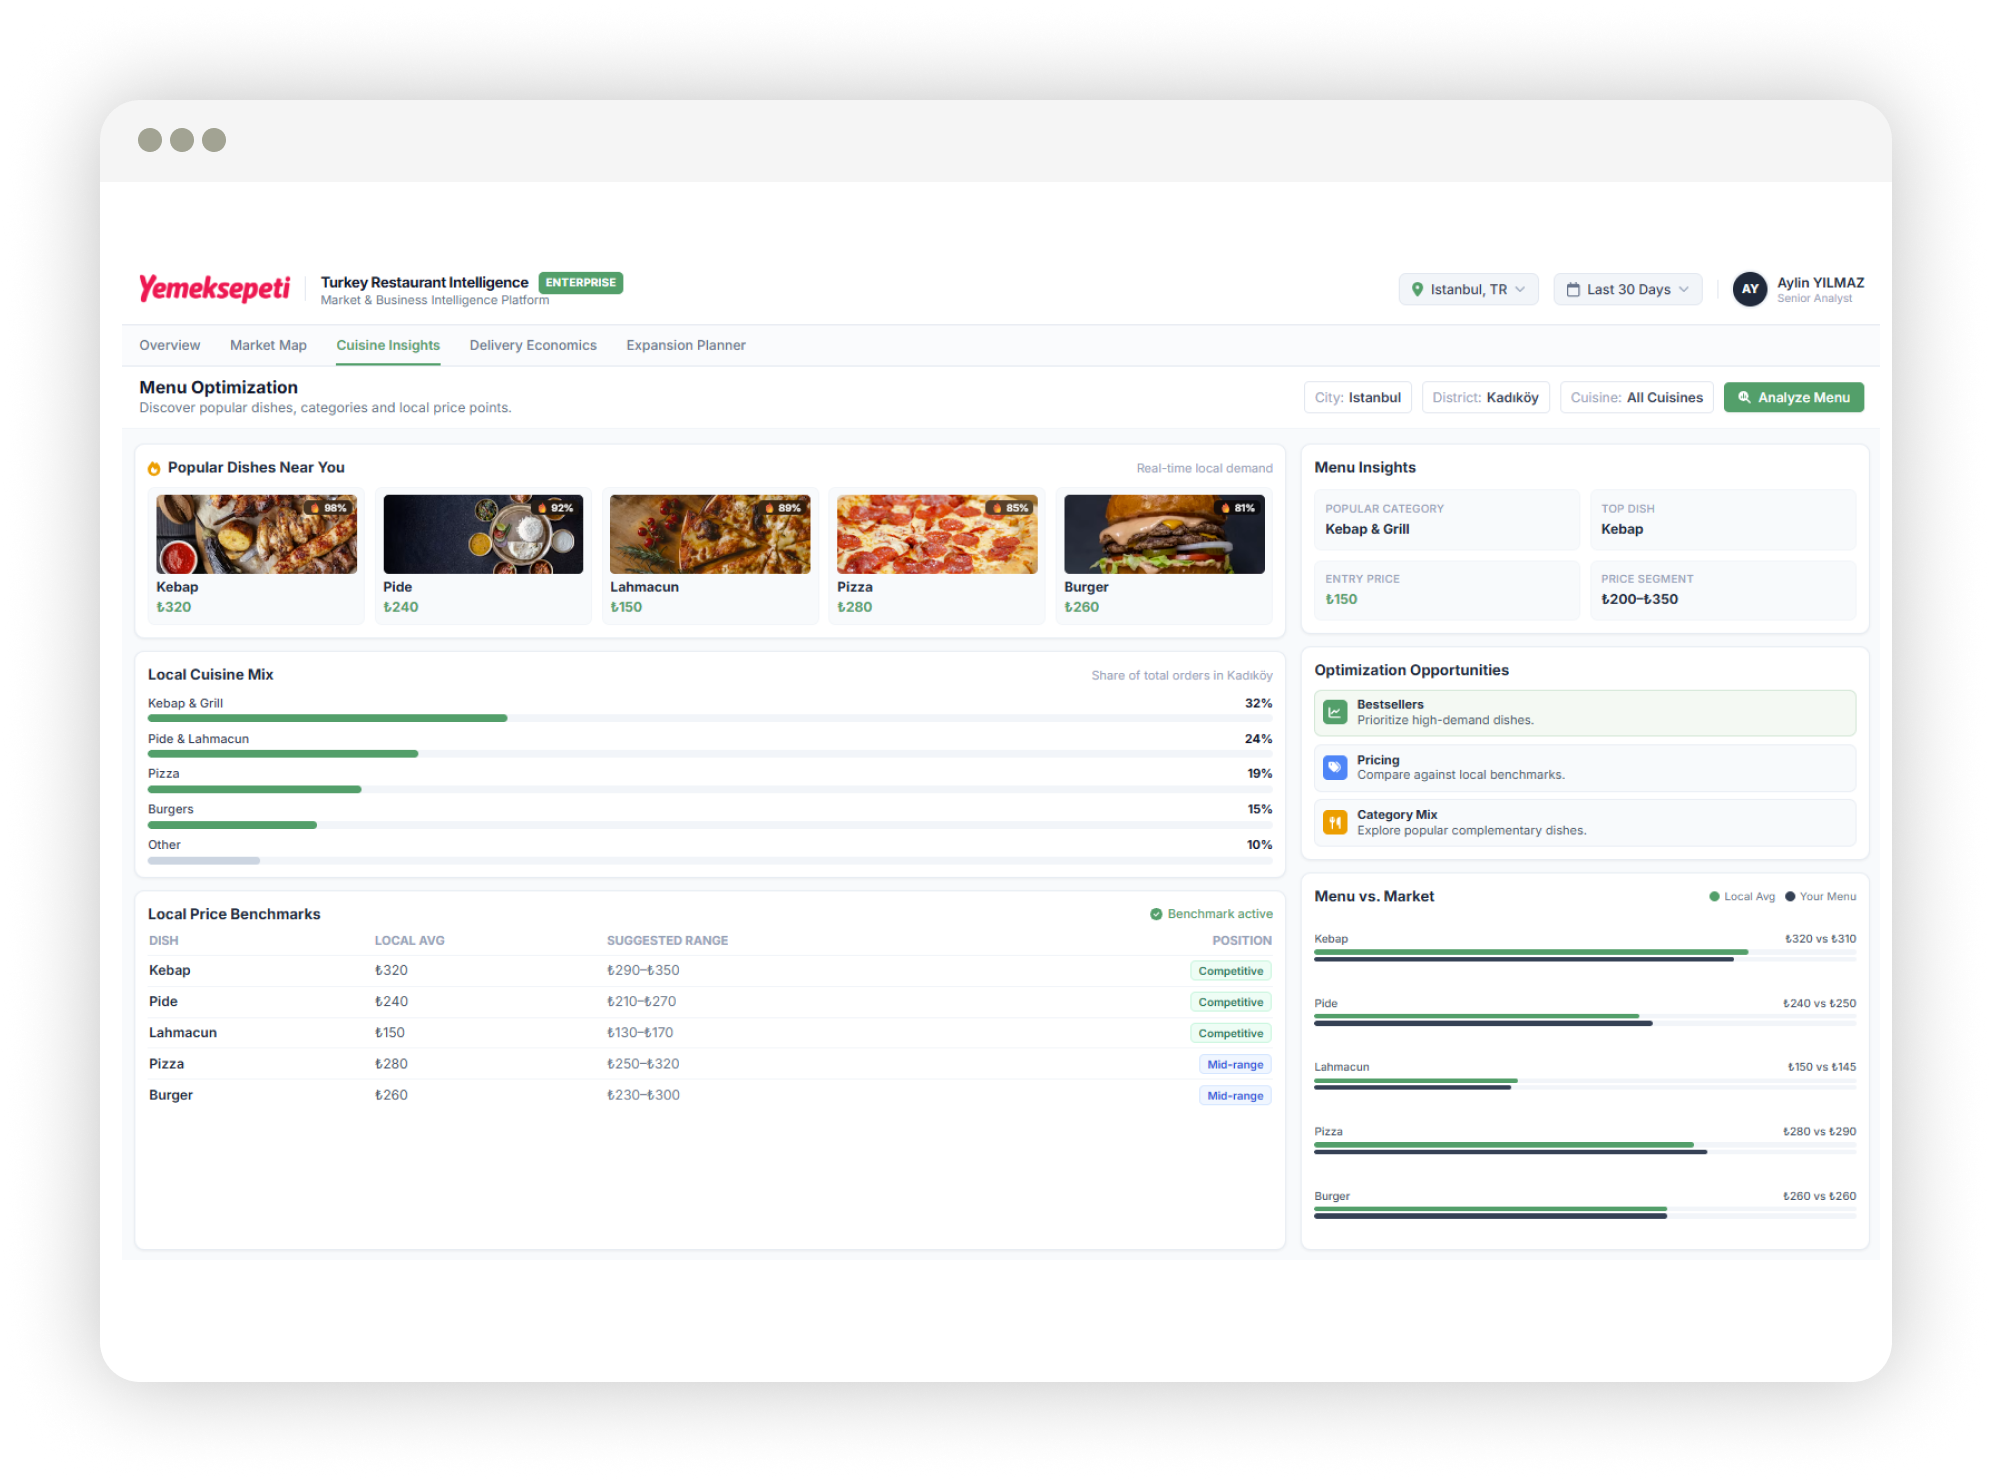Click the calendar icon beside Last 30 Days

(x=1573, y=289)
